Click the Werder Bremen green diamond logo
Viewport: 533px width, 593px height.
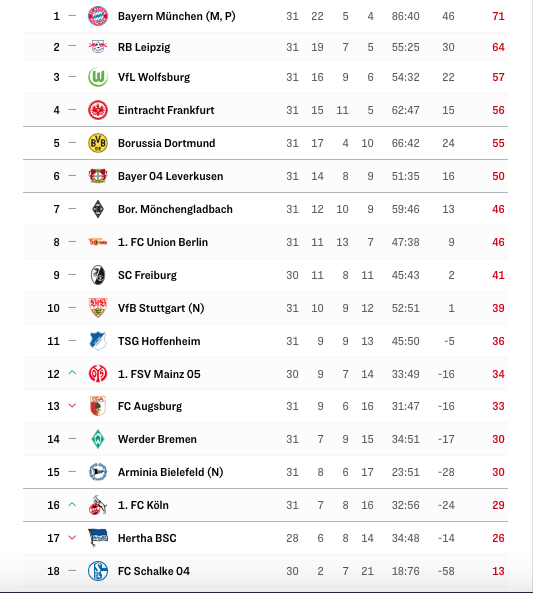[98, 439]
